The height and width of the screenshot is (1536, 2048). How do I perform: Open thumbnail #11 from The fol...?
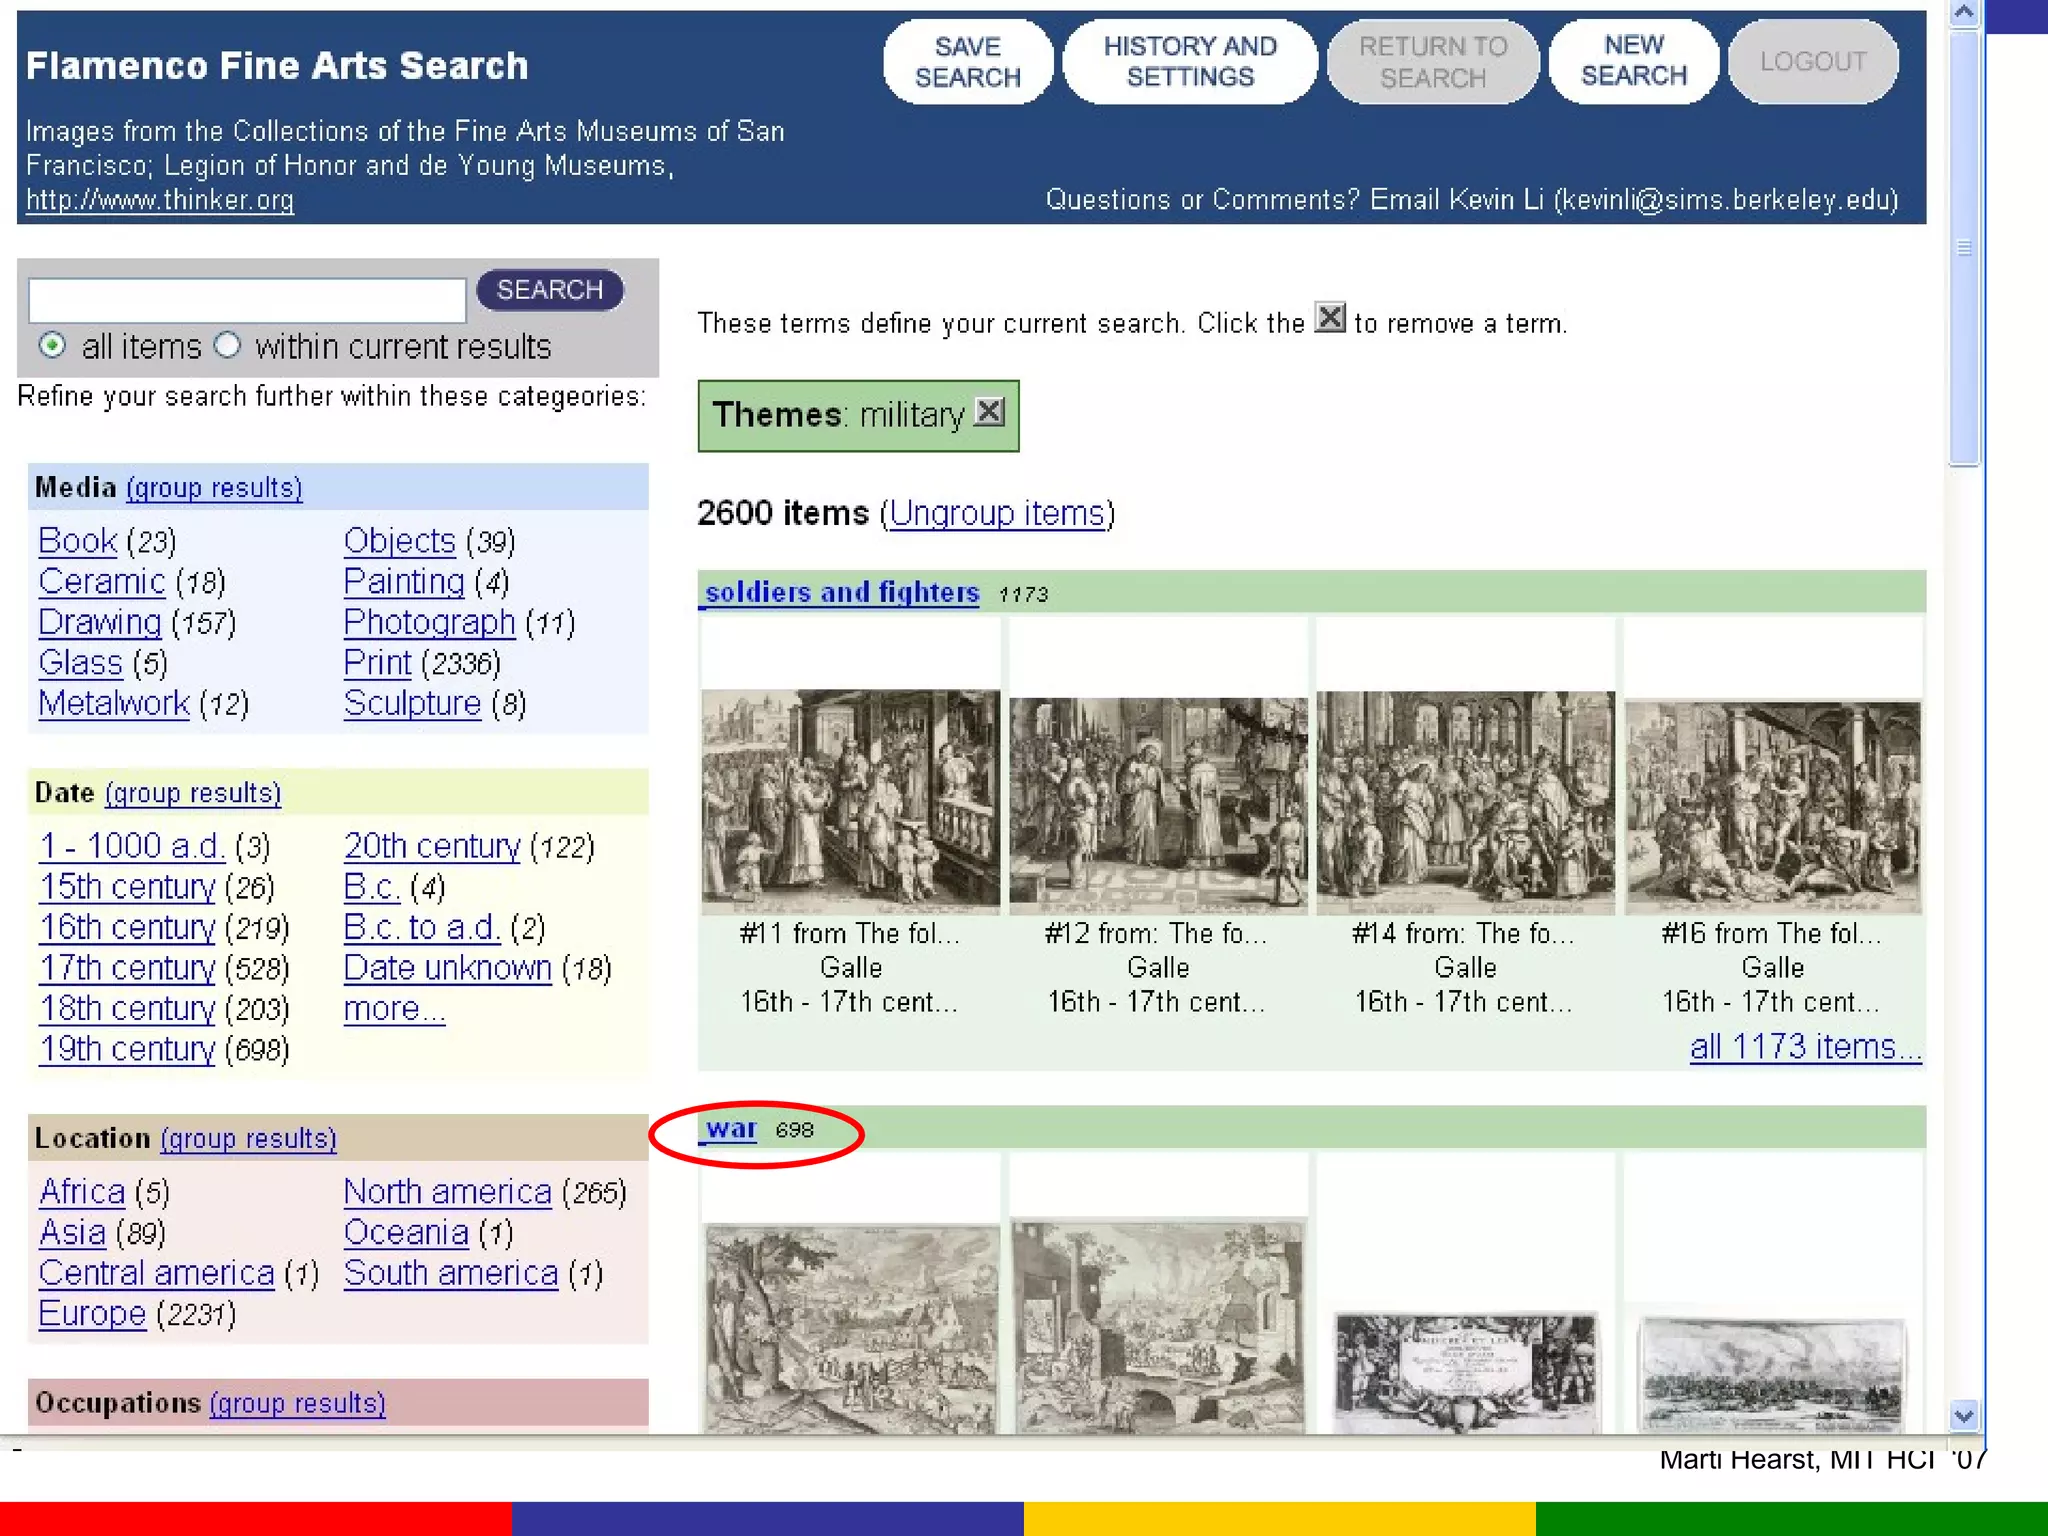850,802
